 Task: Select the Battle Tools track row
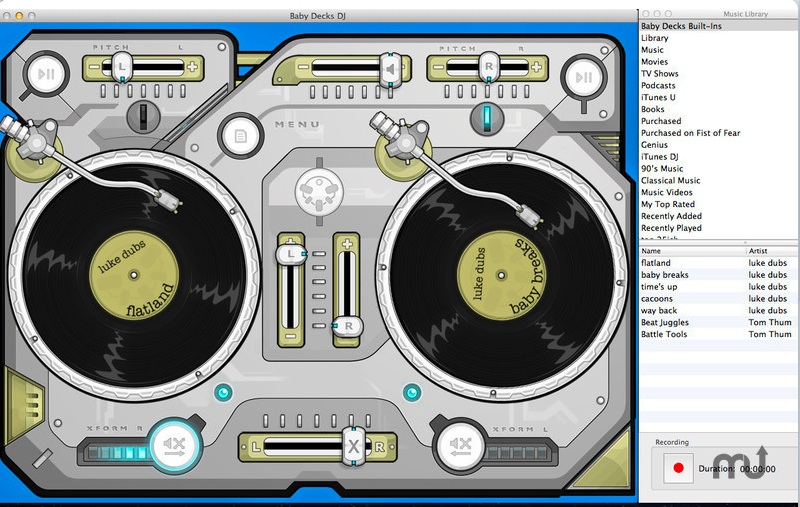click(718, 334)
